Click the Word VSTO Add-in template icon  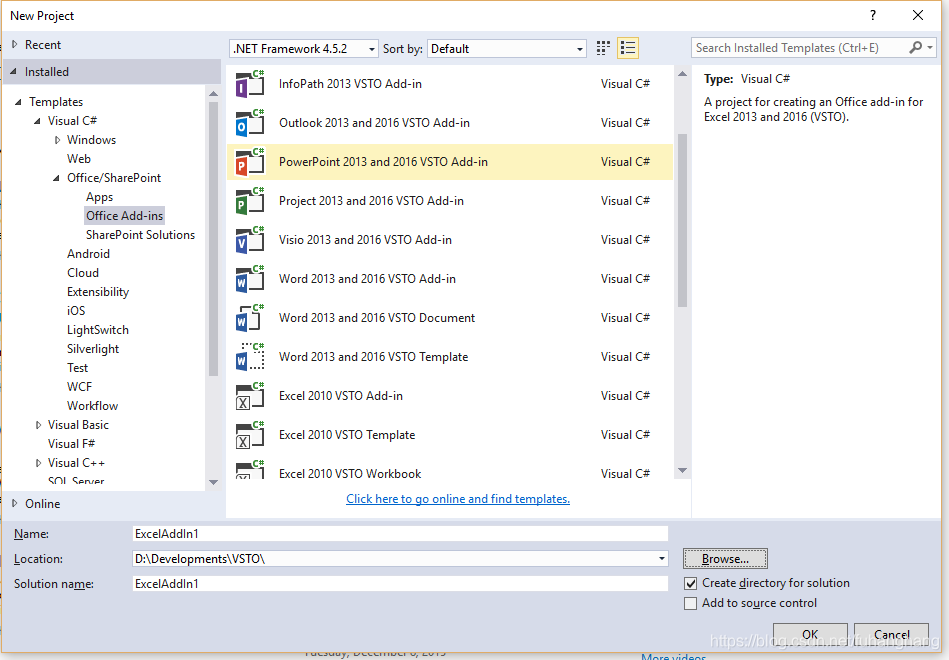pyautogui.click(x=249, y=279)
